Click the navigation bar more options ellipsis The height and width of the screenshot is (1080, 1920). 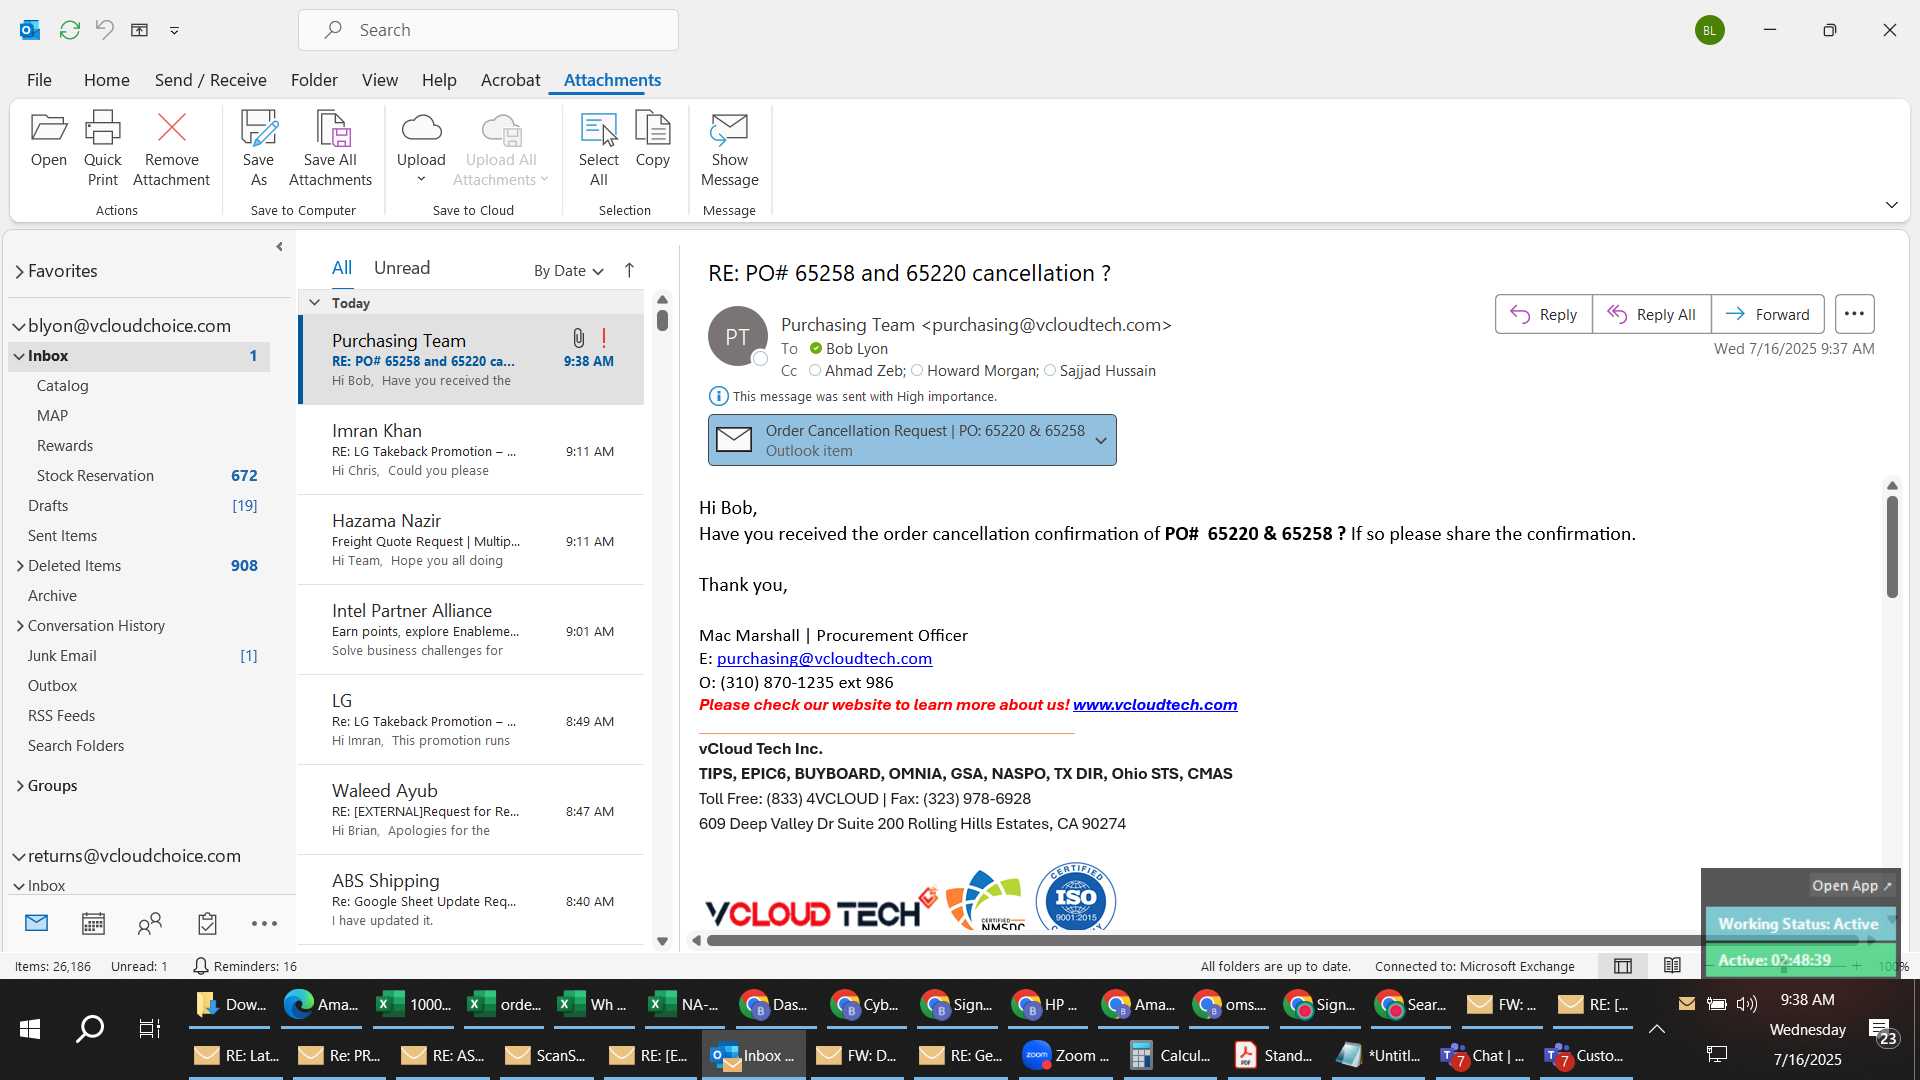[x=264, y=923]
